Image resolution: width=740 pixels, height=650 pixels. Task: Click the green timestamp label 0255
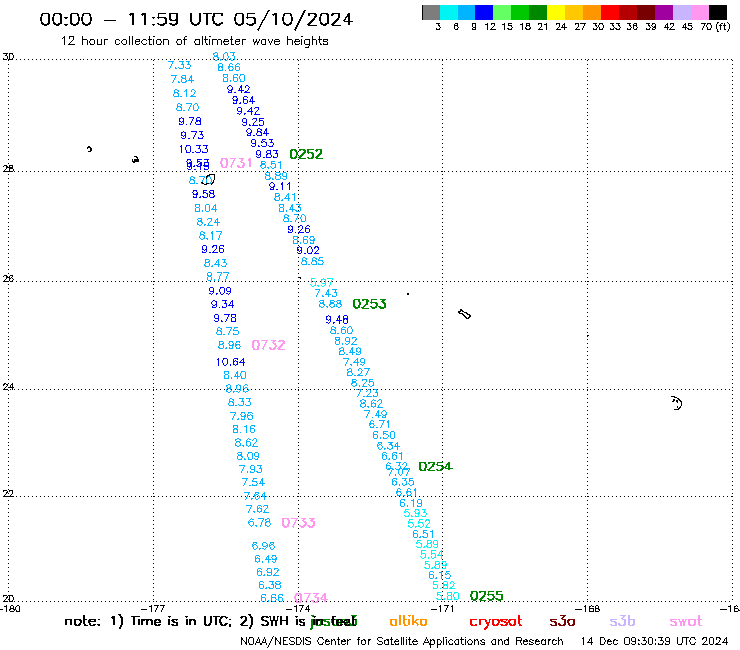486,596
